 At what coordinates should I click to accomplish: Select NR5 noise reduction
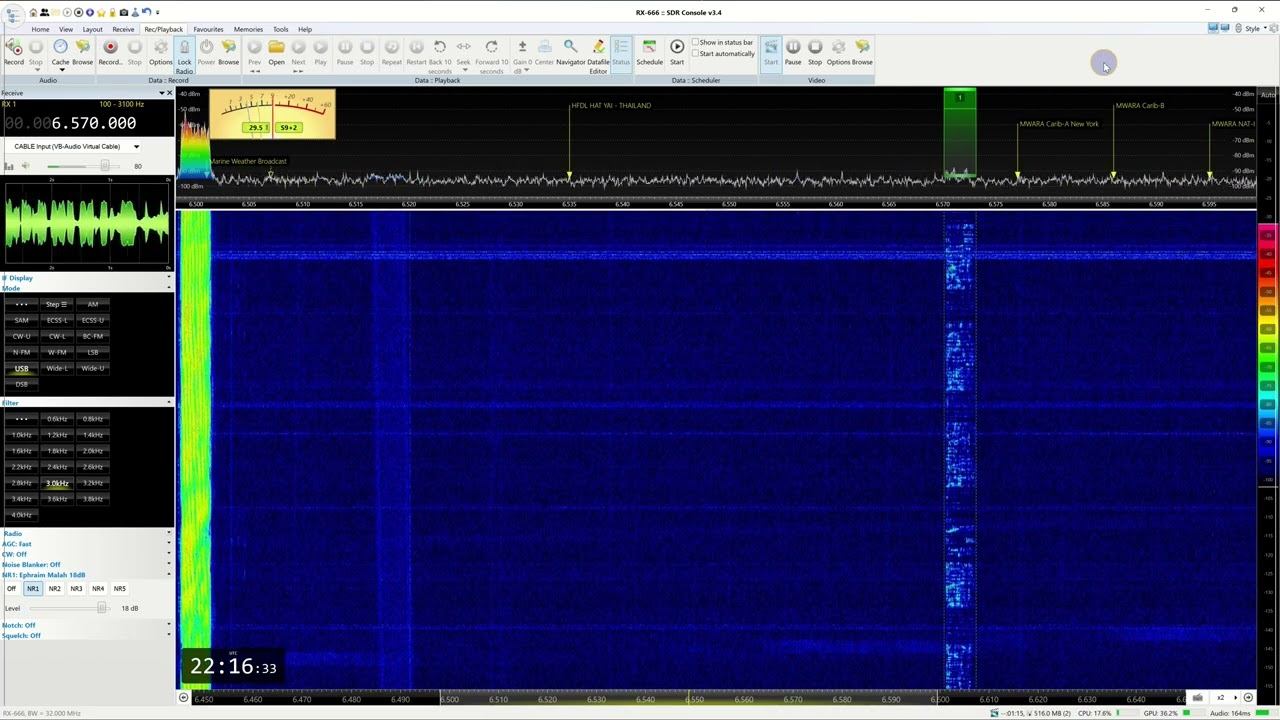click(119, 589)
